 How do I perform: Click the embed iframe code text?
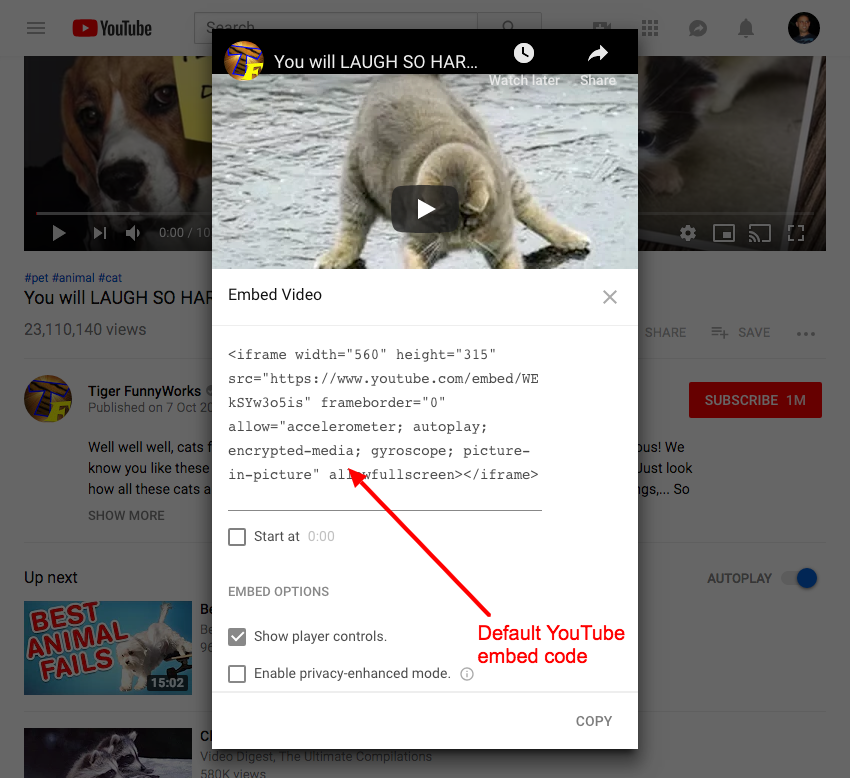tap(384, 415)
